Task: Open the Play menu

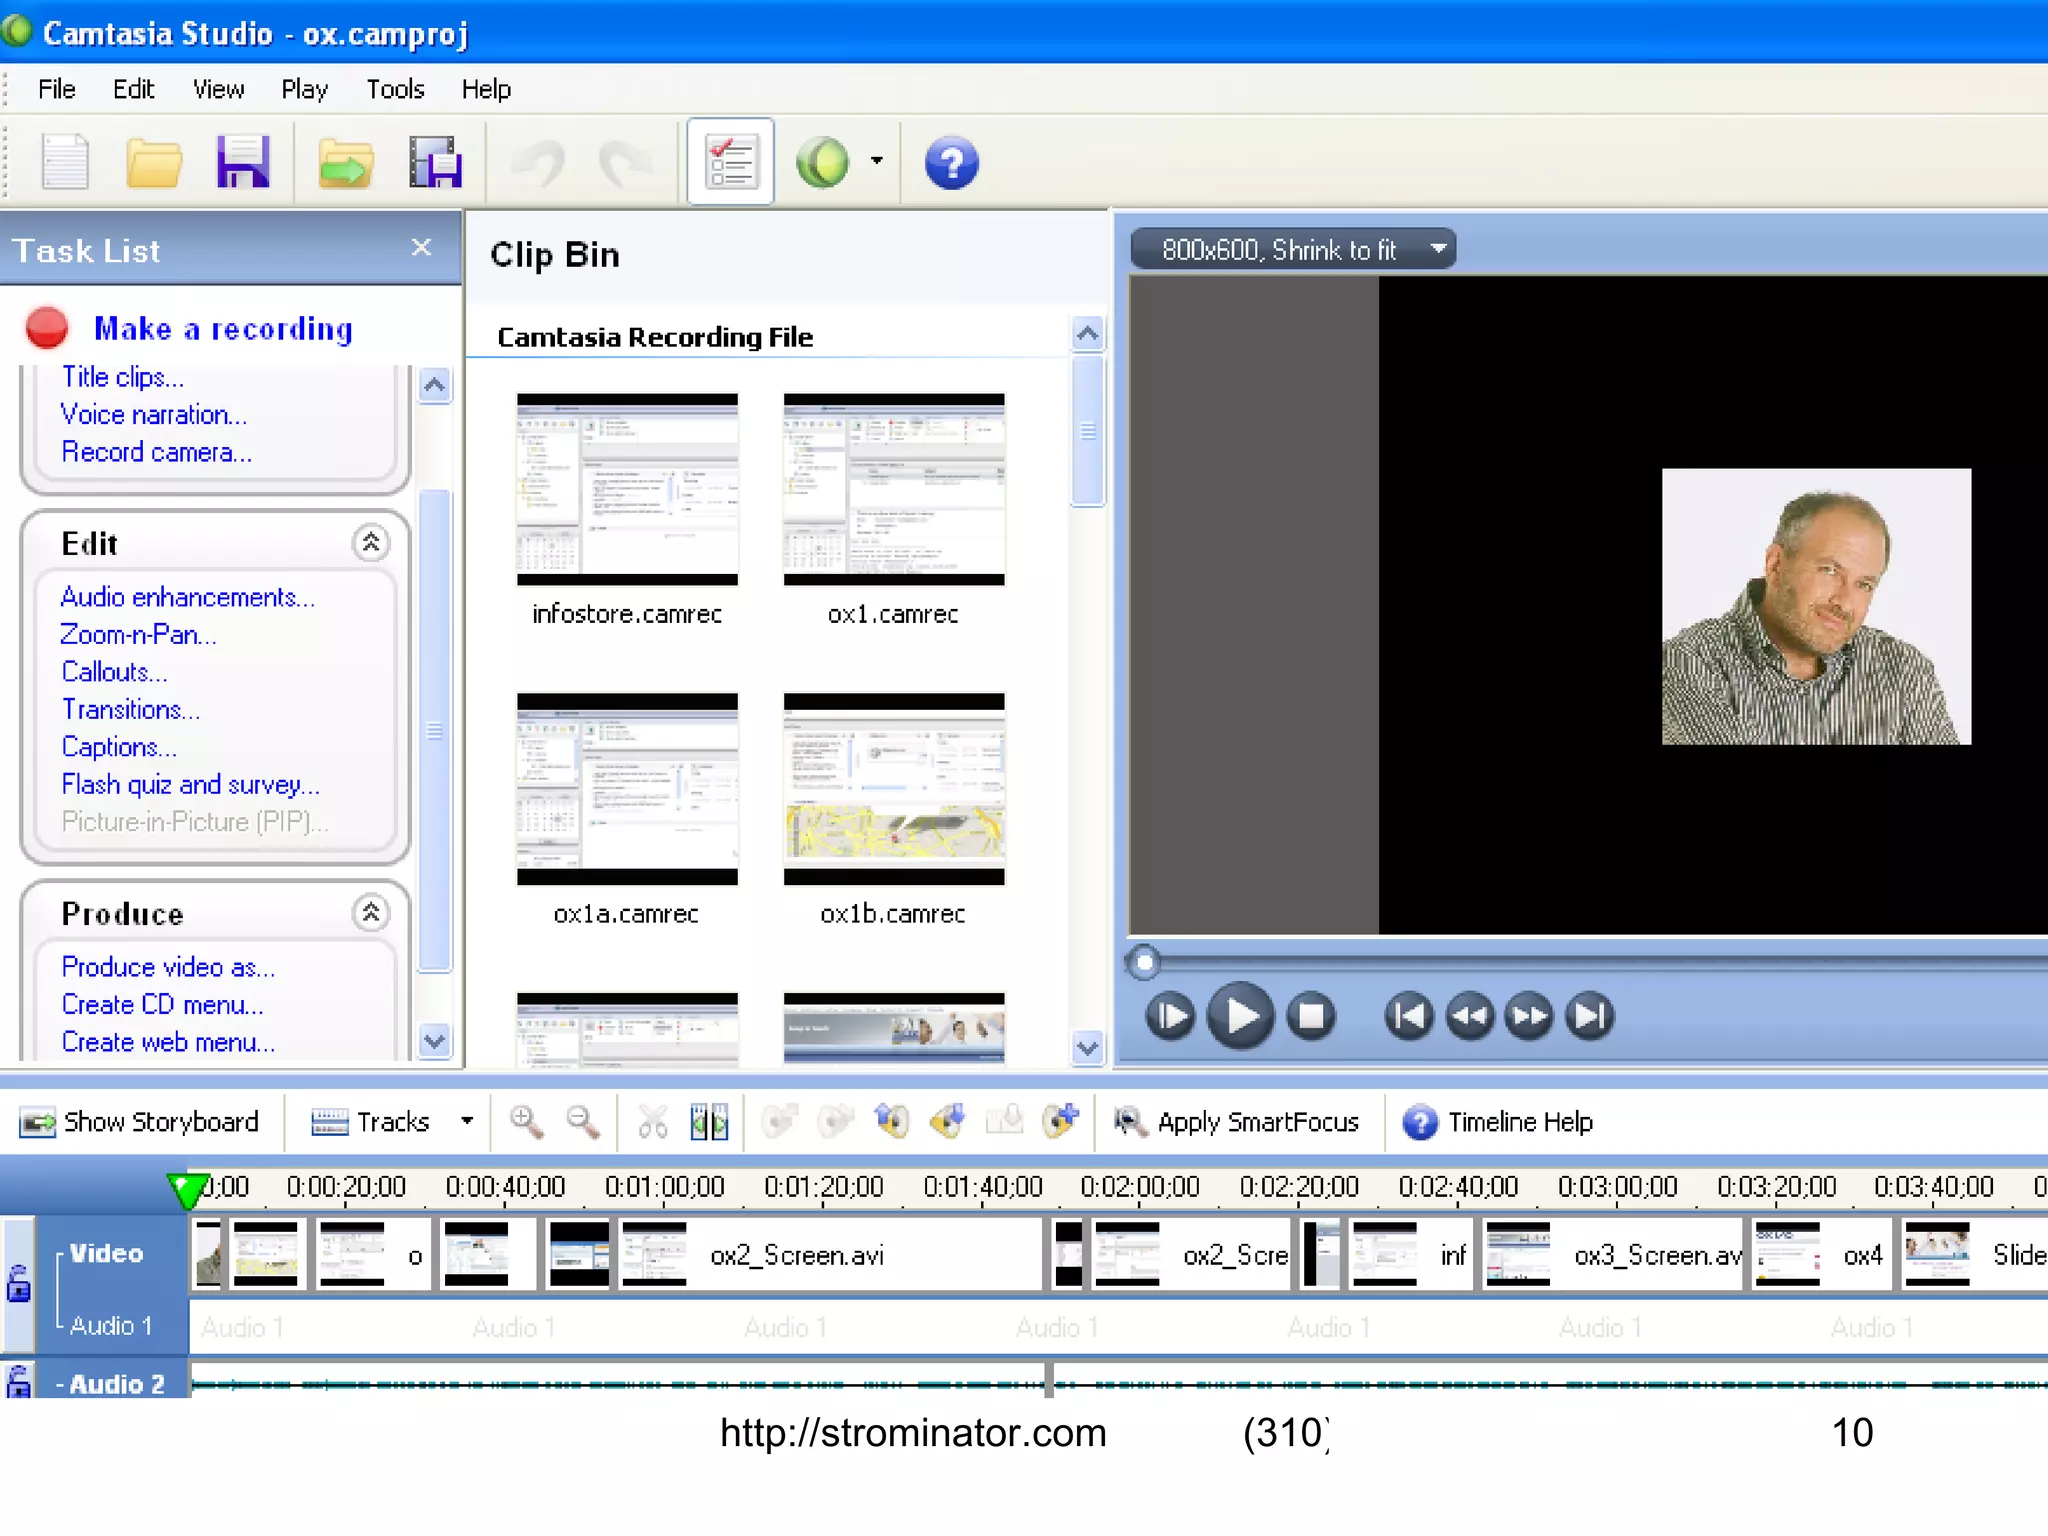Action: (x=304, y=90)
